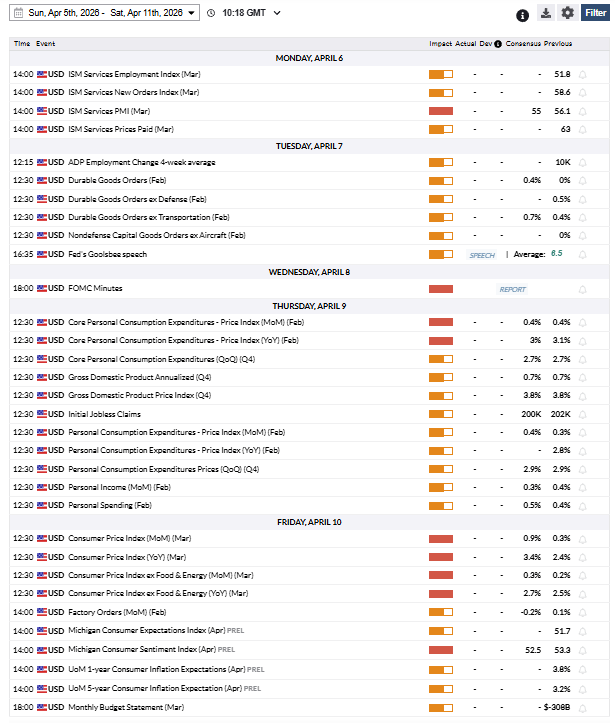
Task: Open the REPORT link for FOMC Minutes
Action: pyautogui.click(x=512, y=289)
